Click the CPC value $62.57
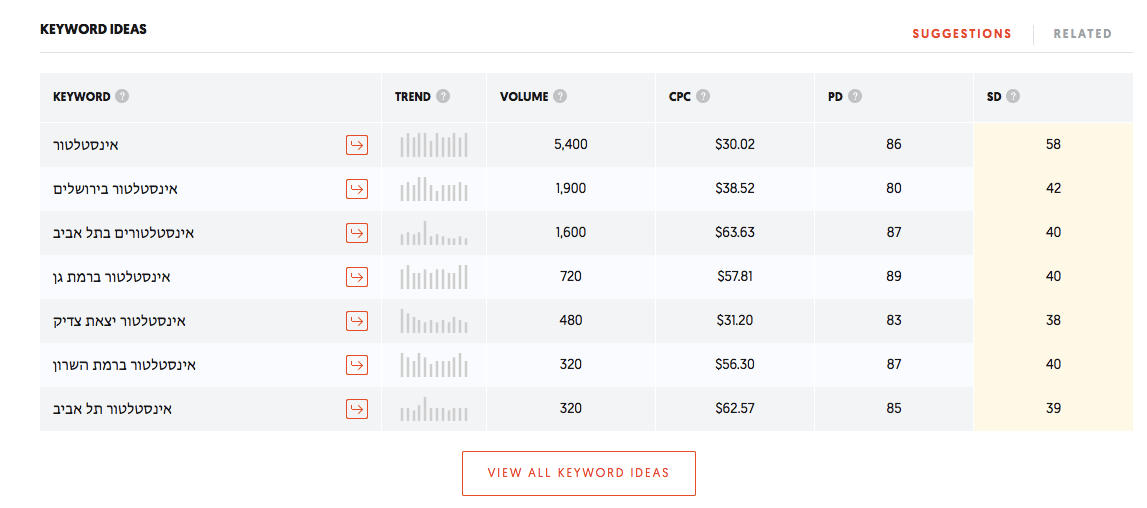Image resolution: width=1147 pixels, height=508 pixels. click(x=735, y=408)
